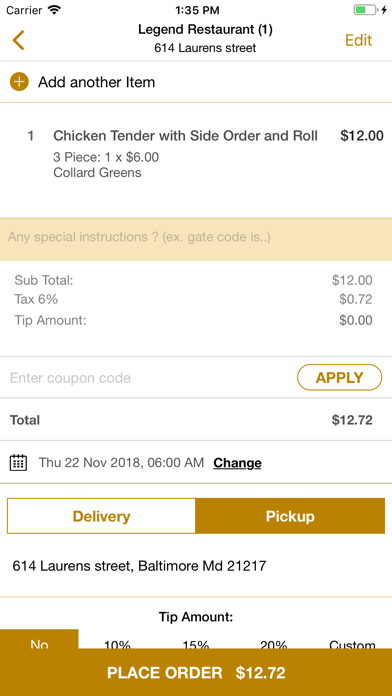Tap the back arrow icon
Screen dimensions: 392x696
pos(18,40)
